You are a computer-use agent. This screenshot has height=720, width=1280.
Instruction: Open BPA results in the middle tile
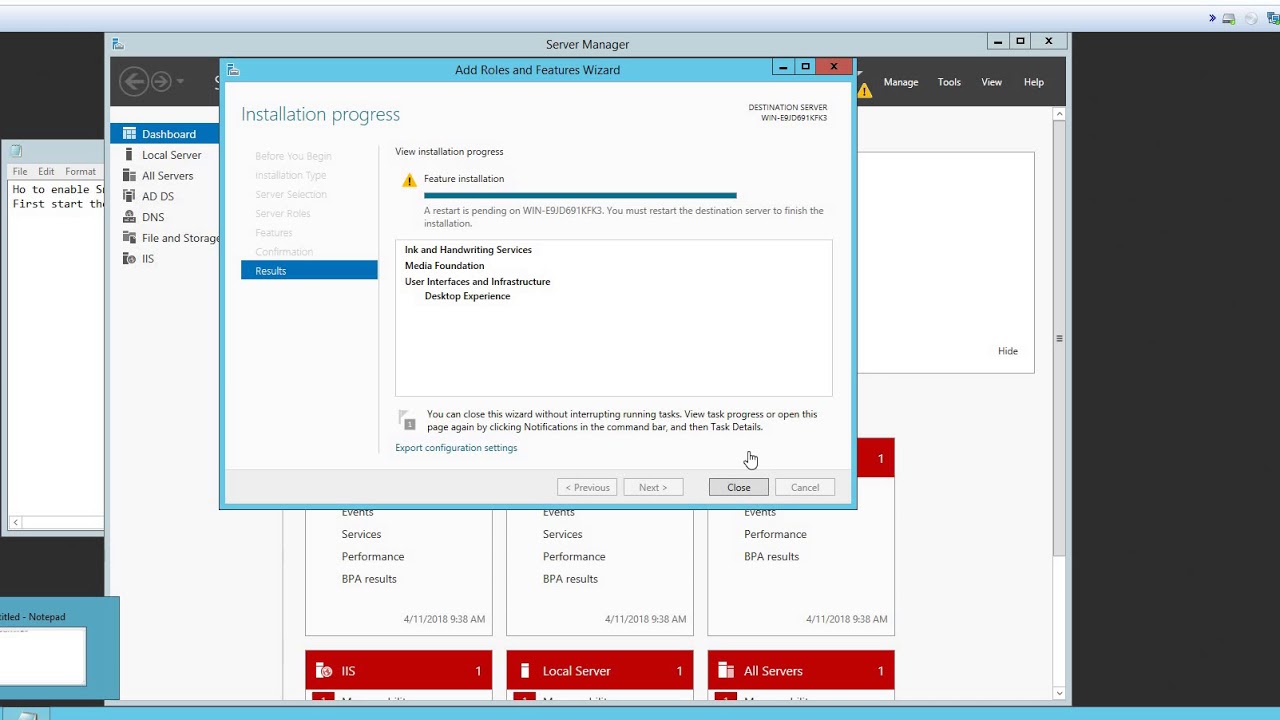pos(570,579)
